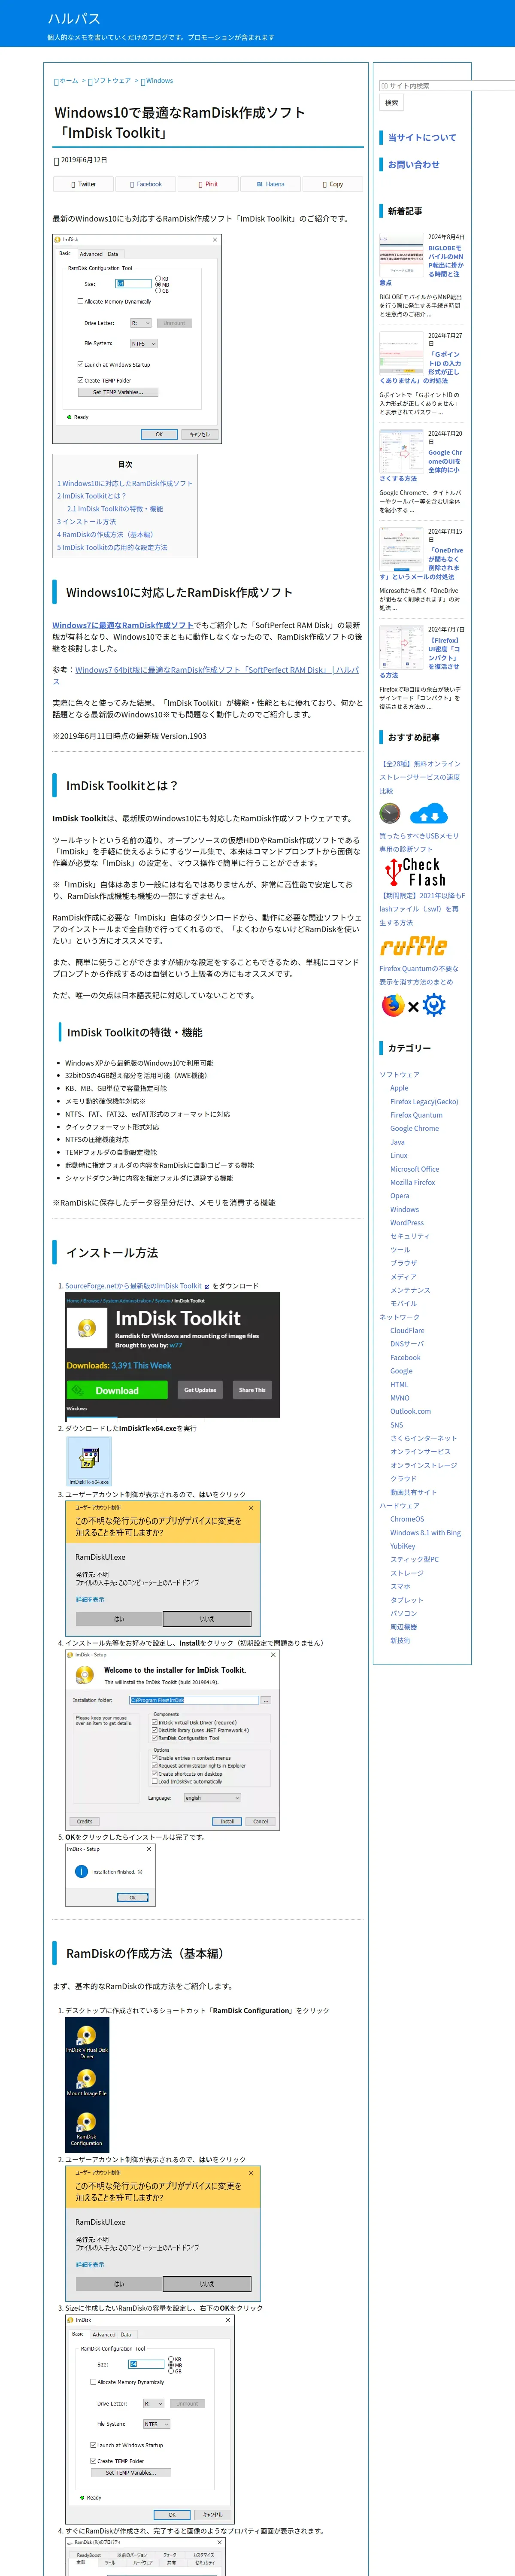Jump to ImDisk Toolkitとは？ in the table of contents
The image size is (515, 2576).
click(91, 496)
